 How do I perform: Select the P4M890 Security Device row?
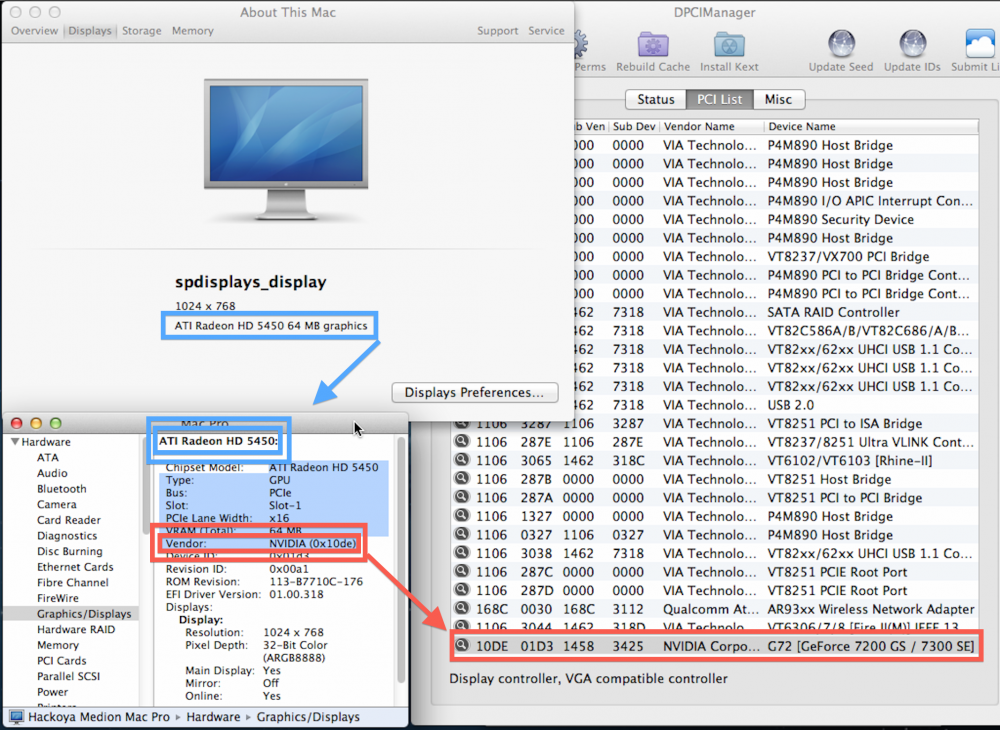pyautogui.click(x=777, y=219)
